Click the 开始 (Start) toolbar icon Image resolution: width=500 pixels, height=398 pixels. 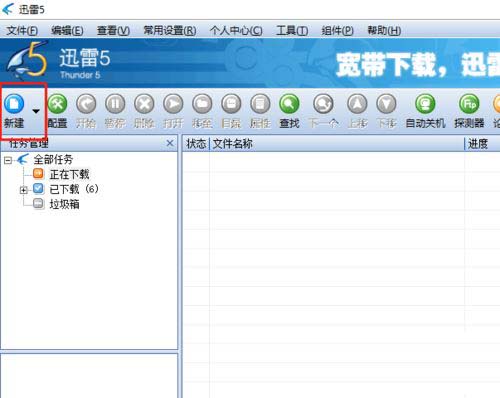pyautogui.click(x=86, y=104)
